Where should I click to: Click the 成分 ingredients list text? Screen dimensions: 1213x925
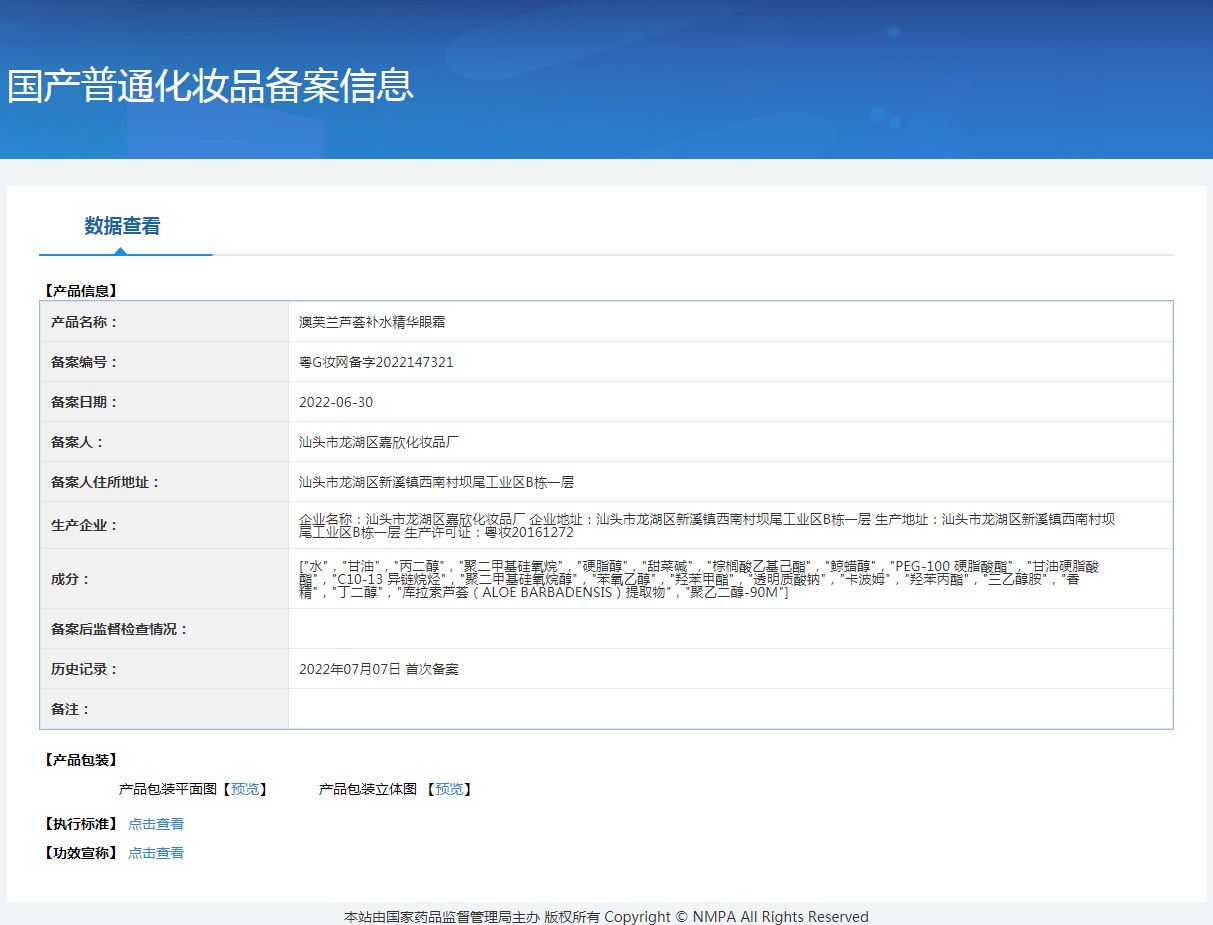point(698,579)
